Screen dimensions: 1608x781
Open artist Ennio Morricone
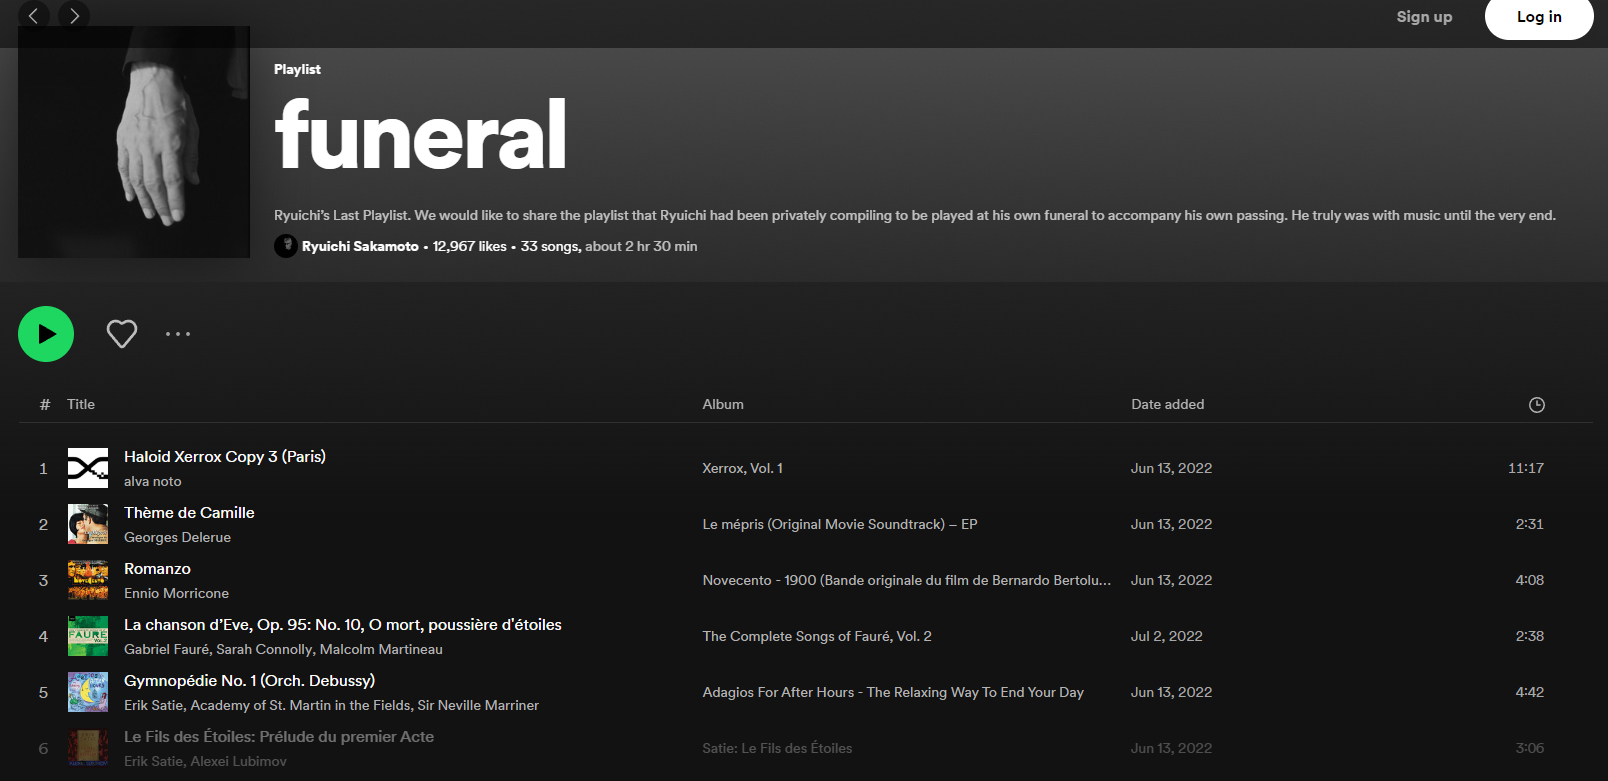tap(176, 593)
